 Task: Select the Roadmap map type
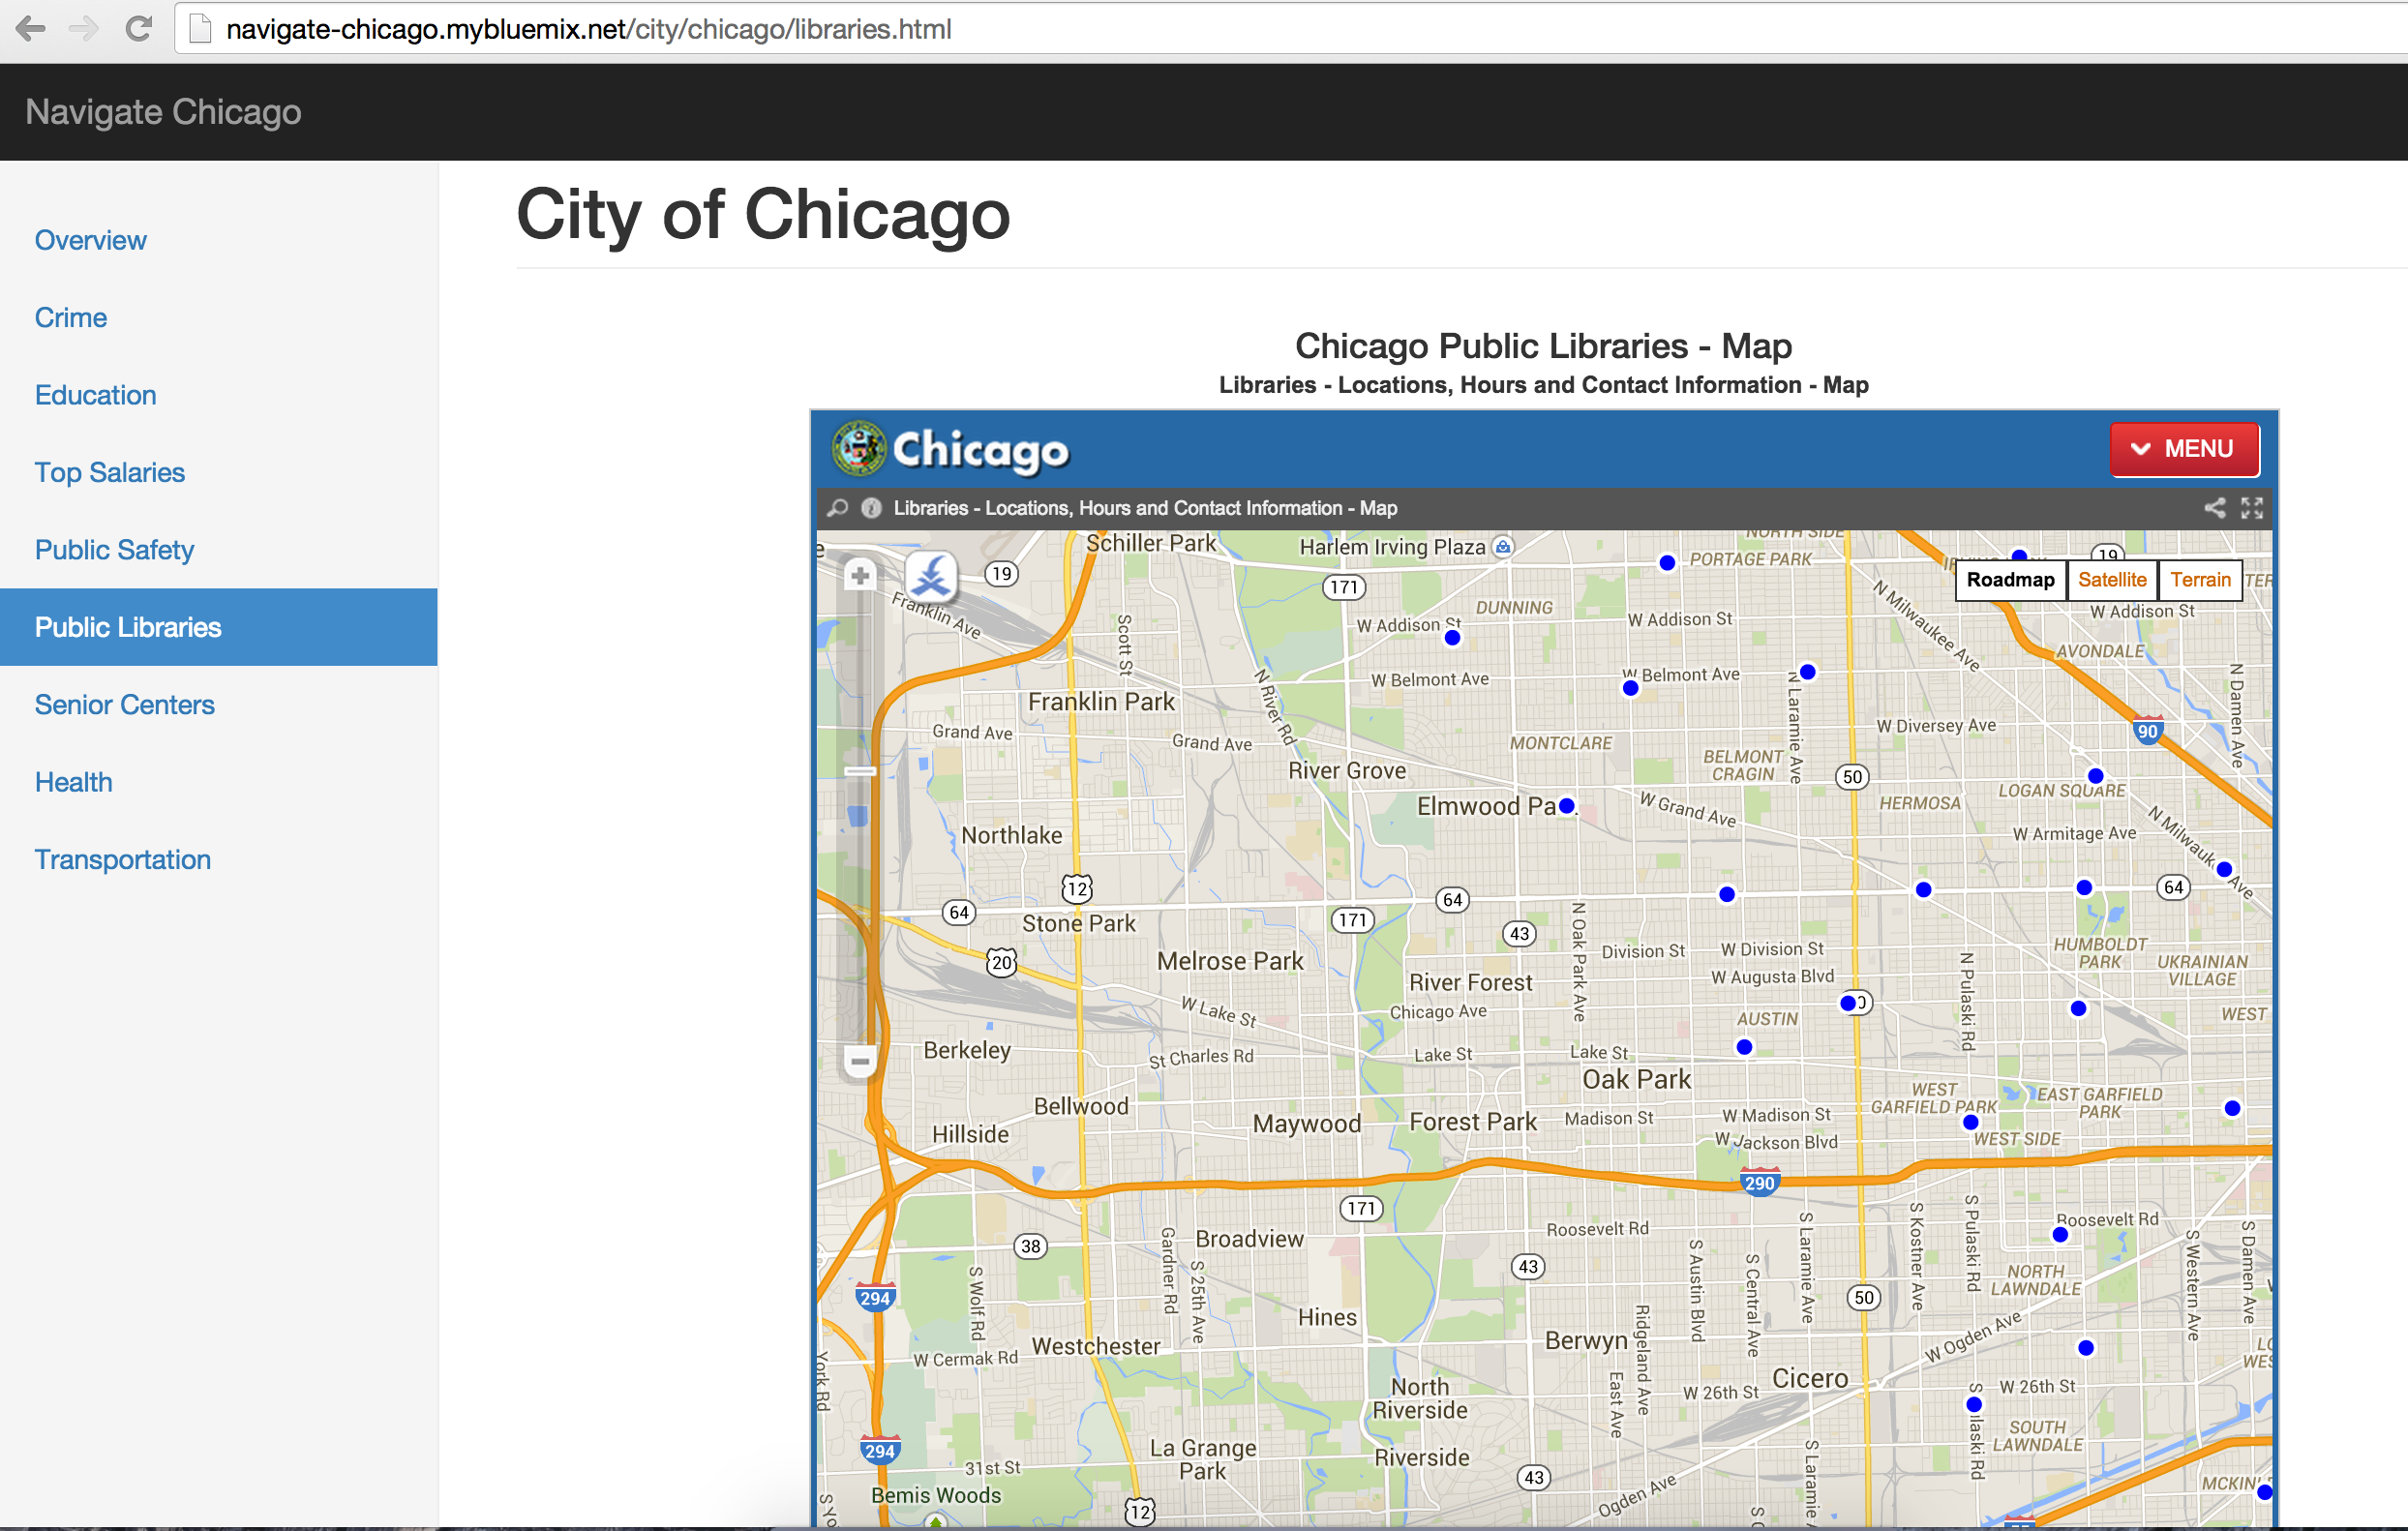pyautogui.click(x=2009, y=580)
